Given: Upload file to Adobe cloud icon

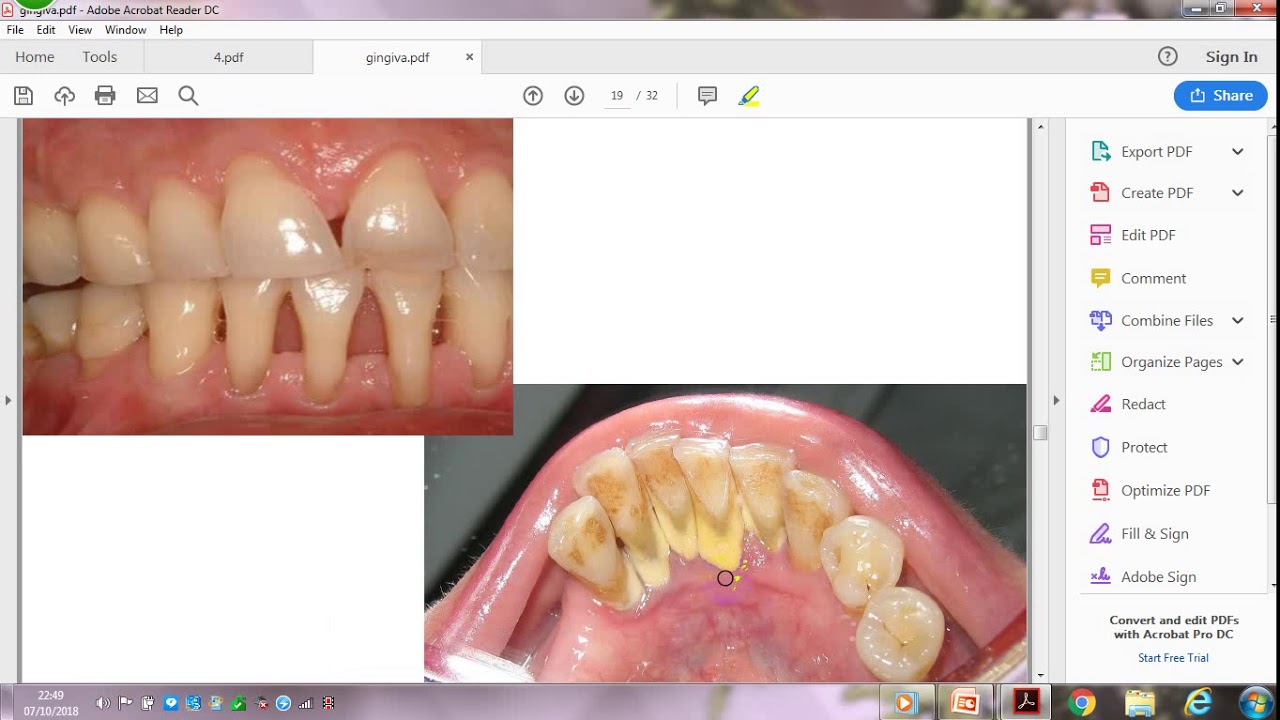Looking at the screenshot, I should click(65, 96).
